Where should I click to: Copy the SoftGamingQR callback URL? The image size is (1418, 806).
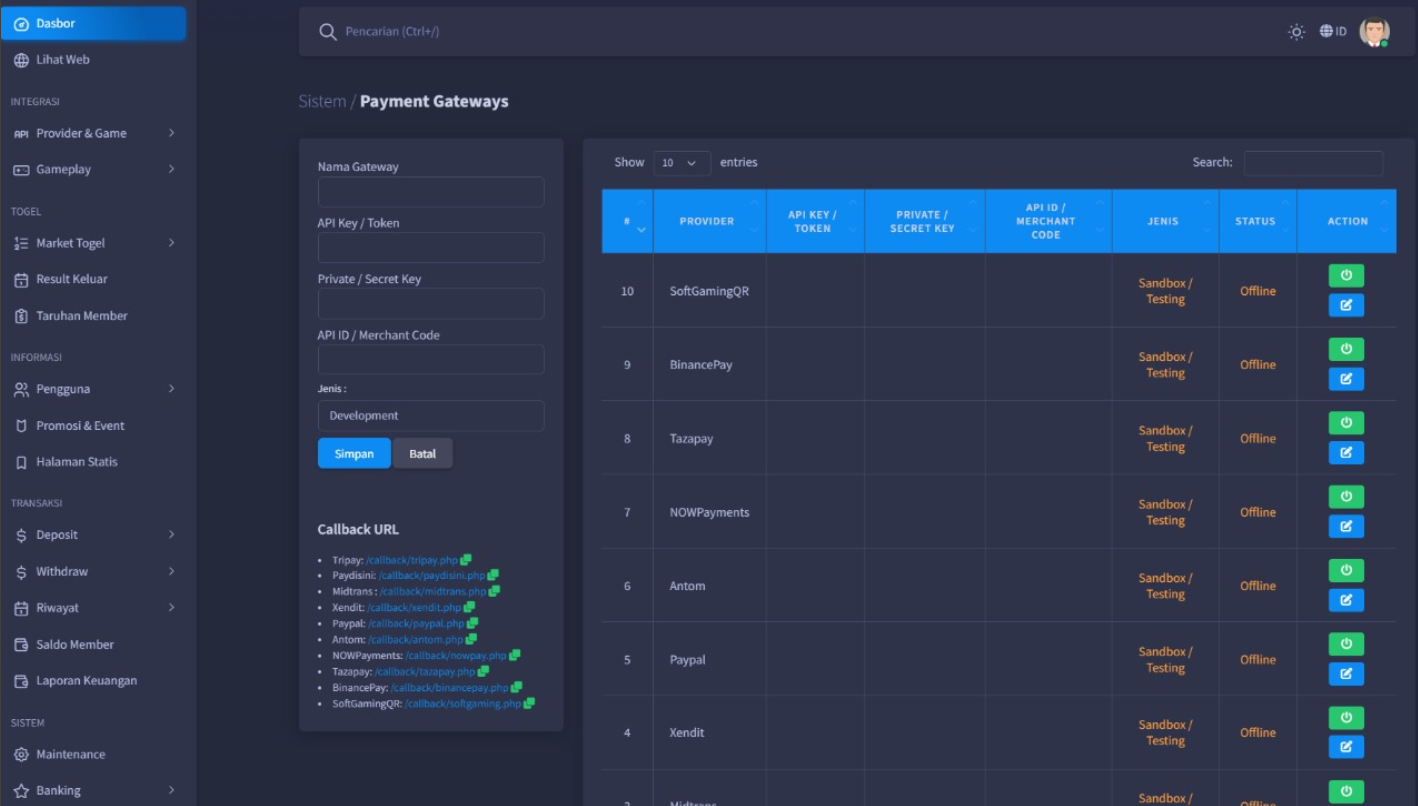tap(529, 703)
